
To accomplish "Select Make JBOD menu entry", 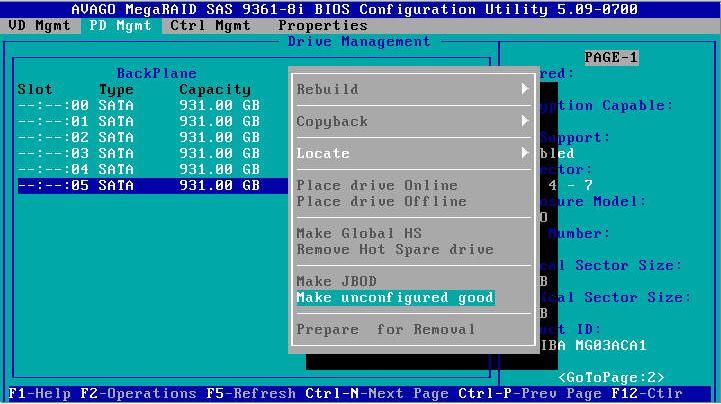I will point(337,282).
